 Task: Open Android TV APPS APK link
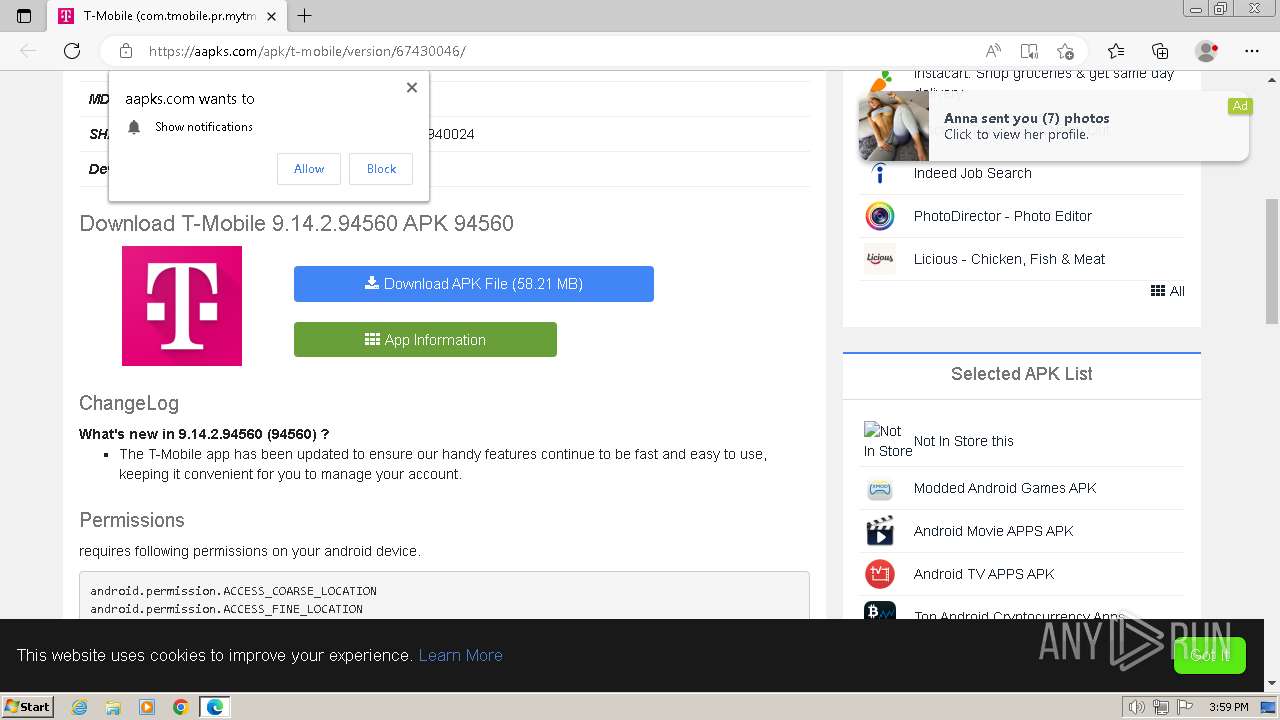[984, 574]
